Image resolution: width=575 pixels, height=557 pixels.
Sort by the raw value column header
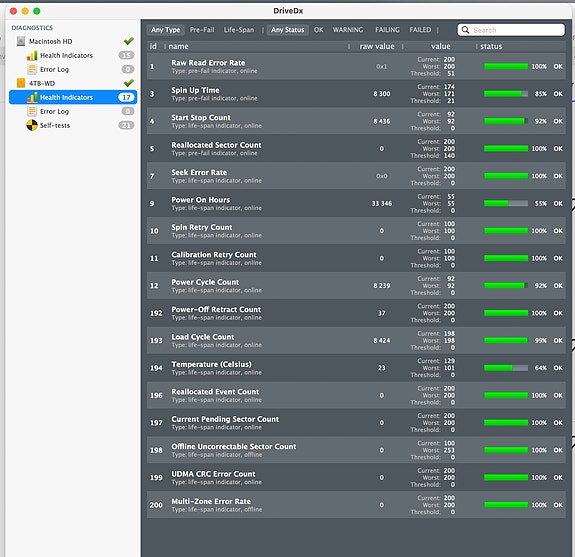(377, 46)
